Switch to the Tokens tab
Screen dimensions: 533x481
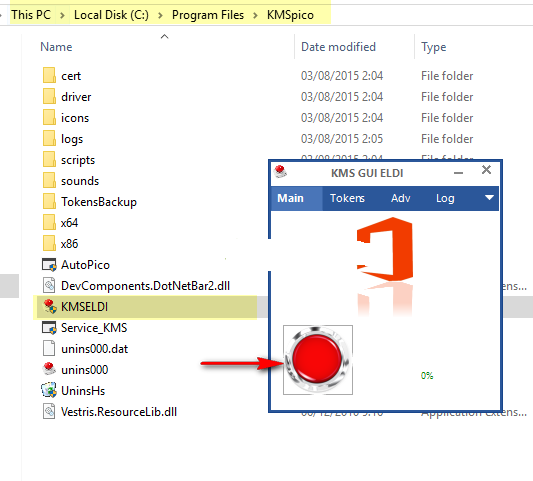pyautogui.click(x=347, y=198)
